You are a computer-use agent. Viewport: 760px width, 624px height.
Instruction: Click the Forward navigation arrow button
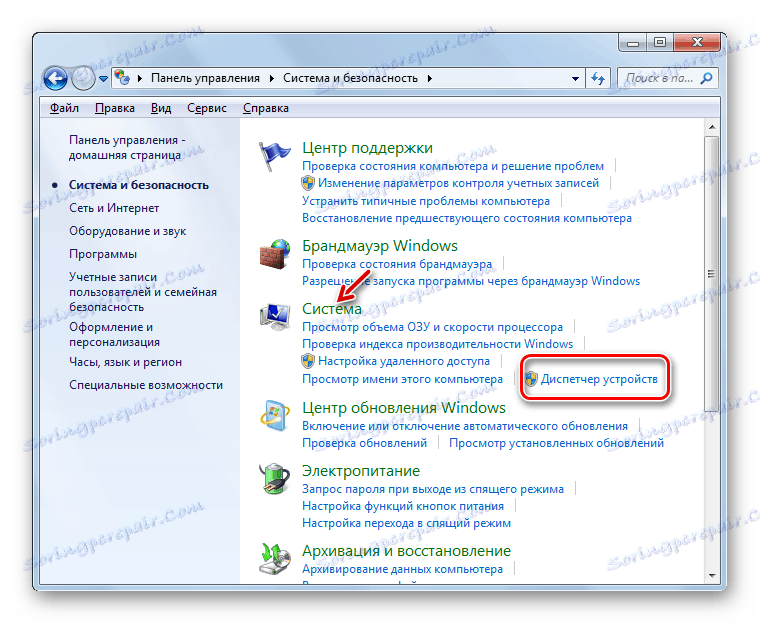pos(83,78)
